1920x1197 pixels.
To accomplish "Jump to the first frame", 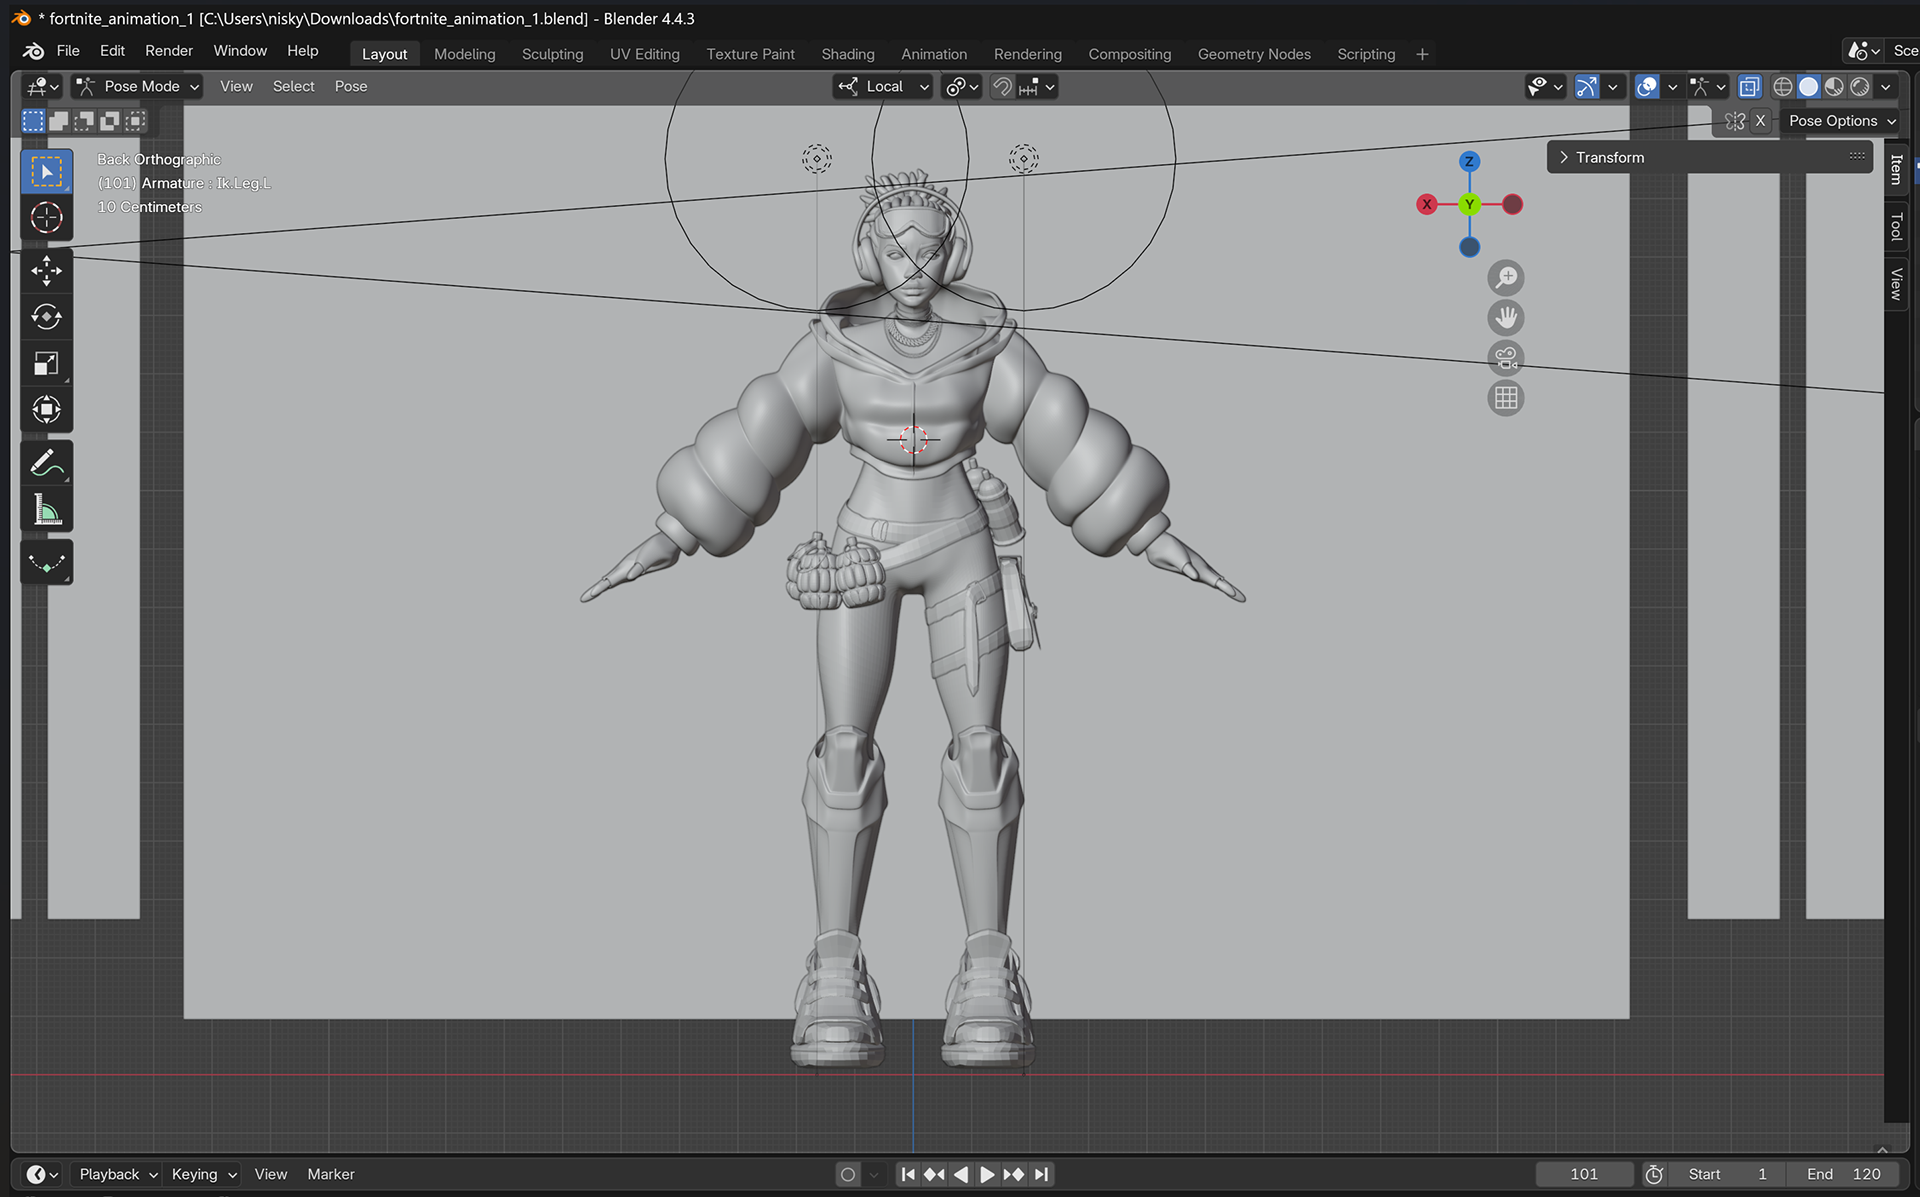I will 908,1174.
